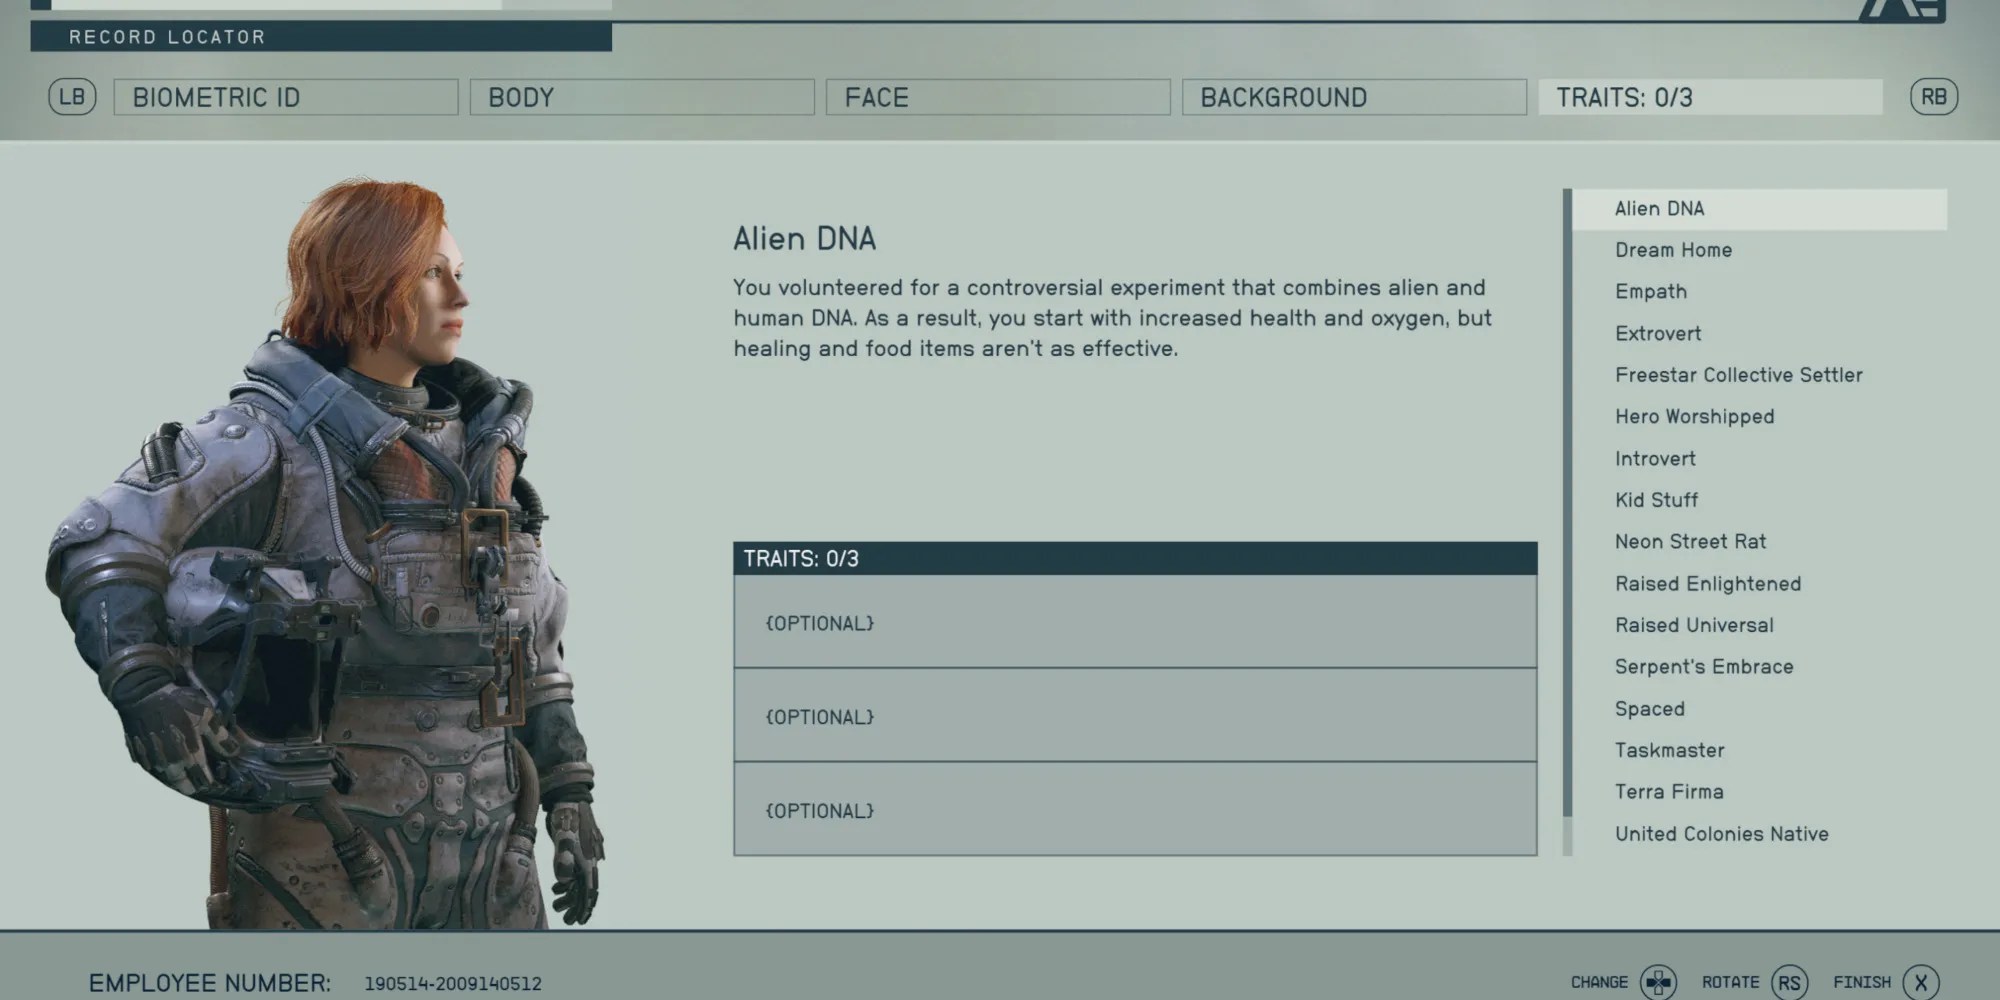Select the United Colonies Native trait
The height and width of the screenshot is (1000, 2000).
click(1760, 834)
